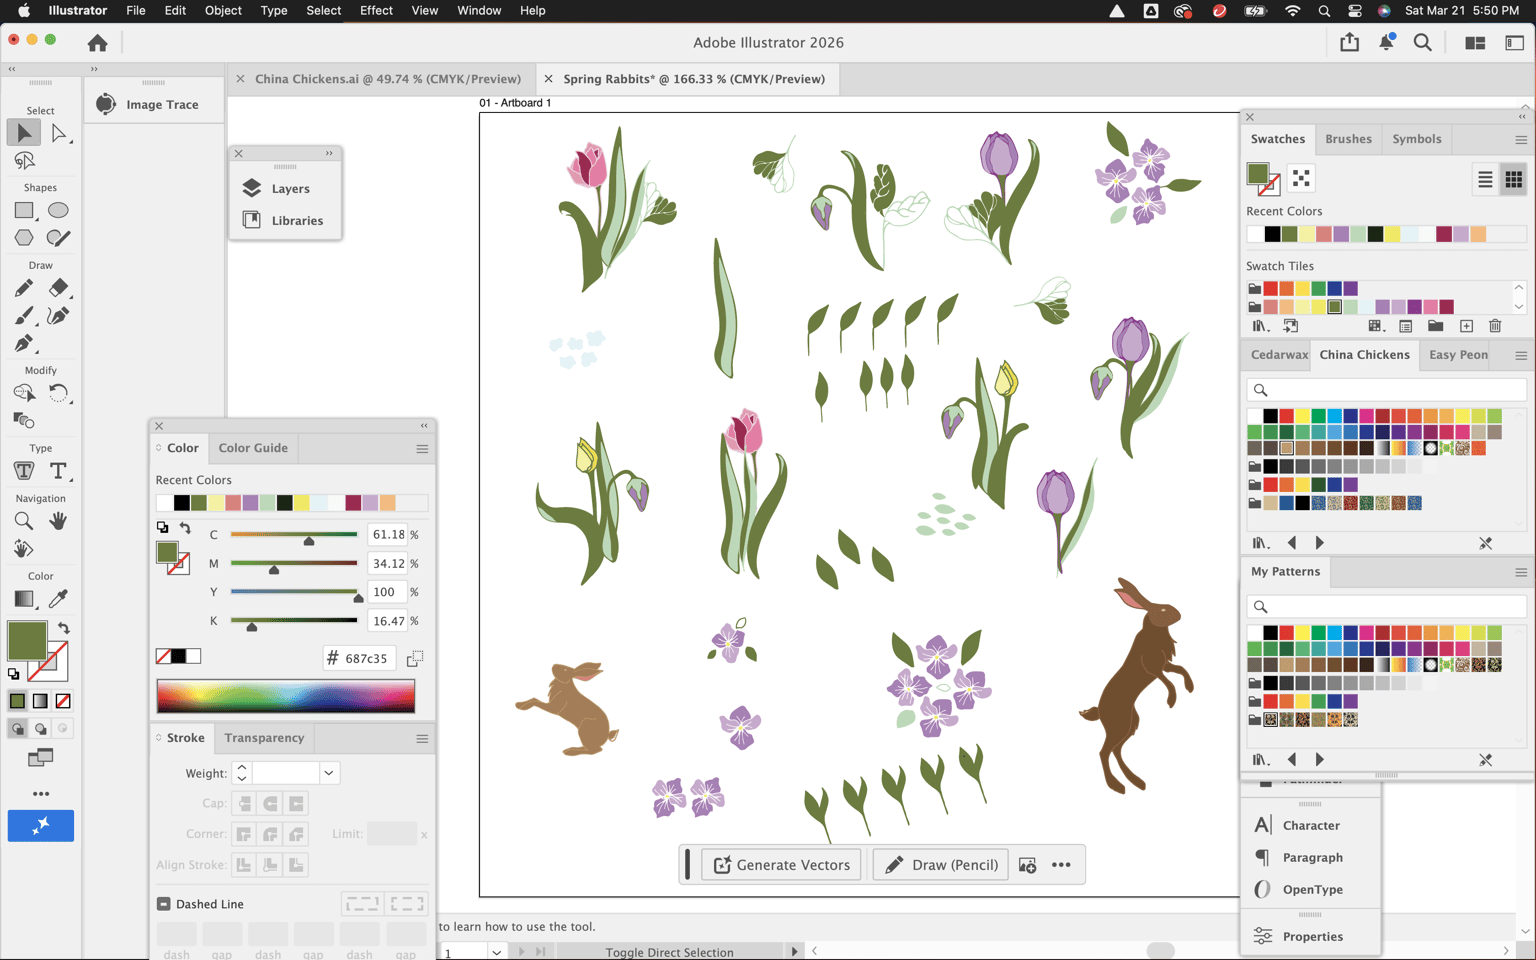Toggle preserve exact dash and gap lengths

point(362,904)
